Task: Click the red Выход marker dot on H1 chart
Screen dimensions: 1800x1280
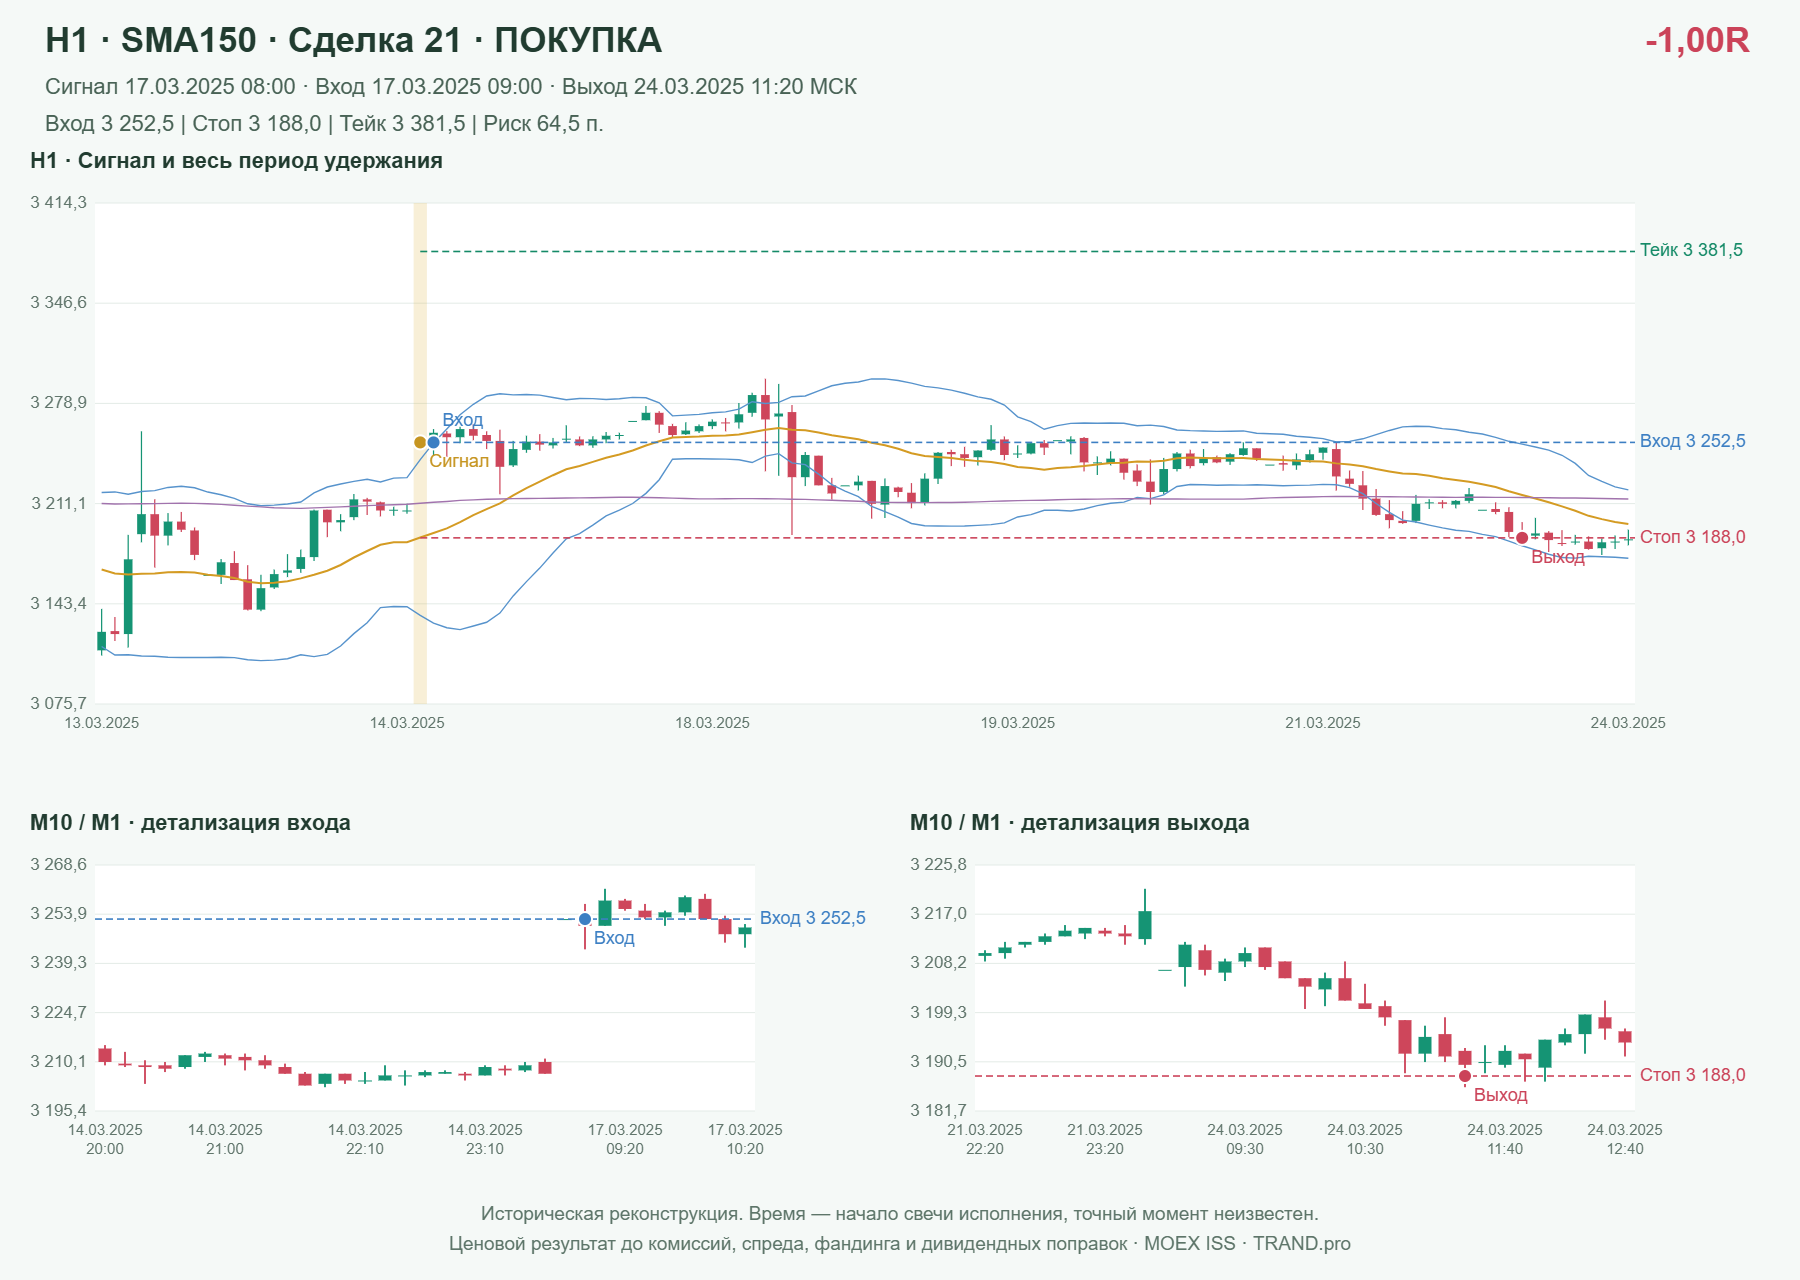Action: (1522, 538)
